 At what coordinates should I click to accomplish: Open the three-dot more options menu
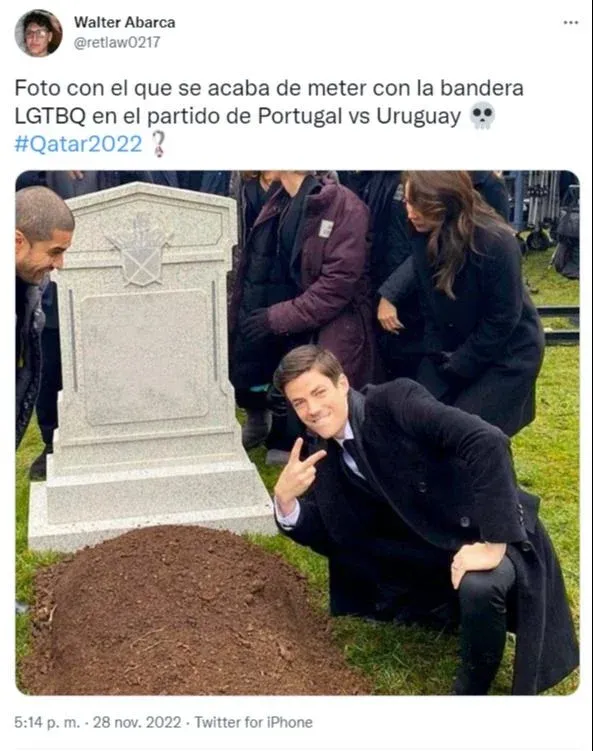570,23
